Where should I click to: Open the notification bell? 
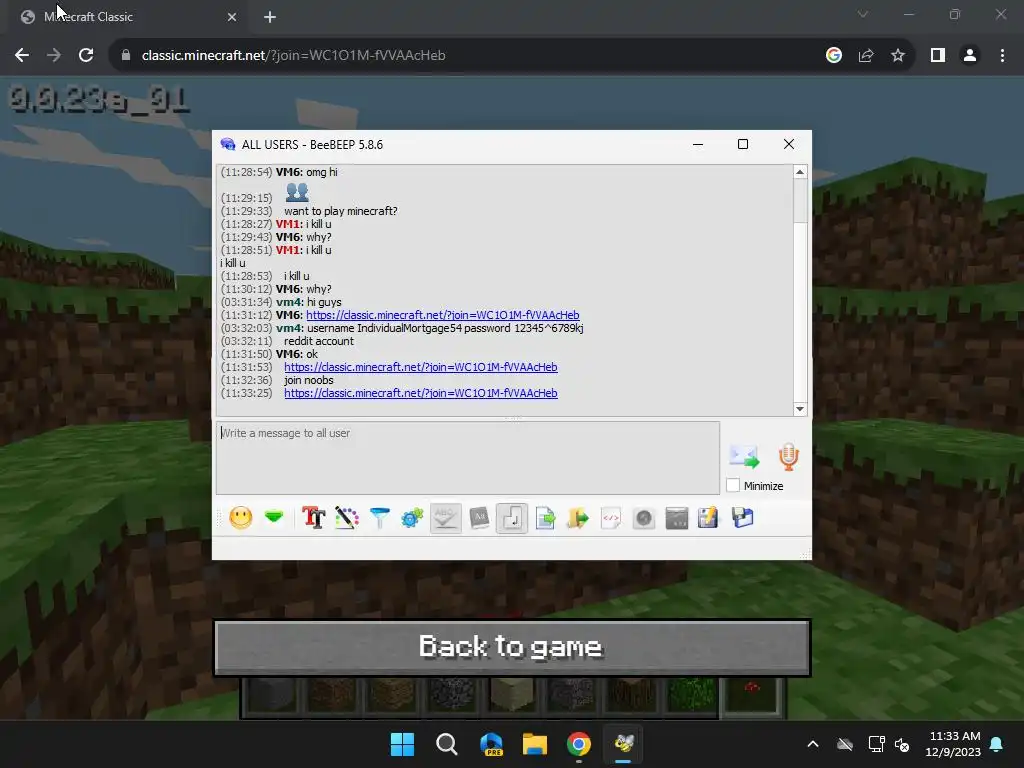997,744
